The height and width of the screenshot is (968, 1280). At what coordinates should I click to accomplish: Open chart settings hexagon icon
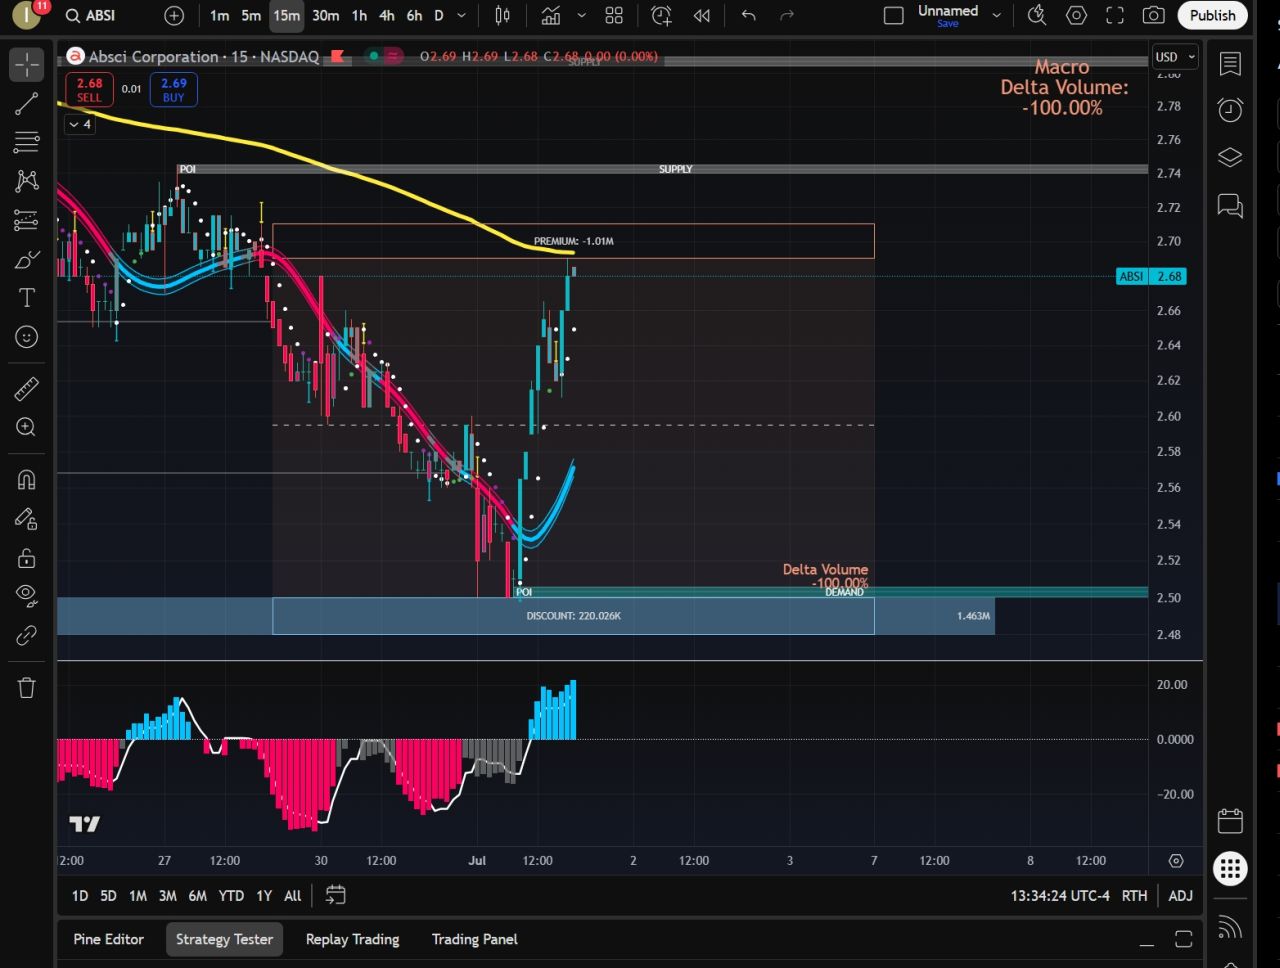pyautogui.click(x=1076, y=15)
